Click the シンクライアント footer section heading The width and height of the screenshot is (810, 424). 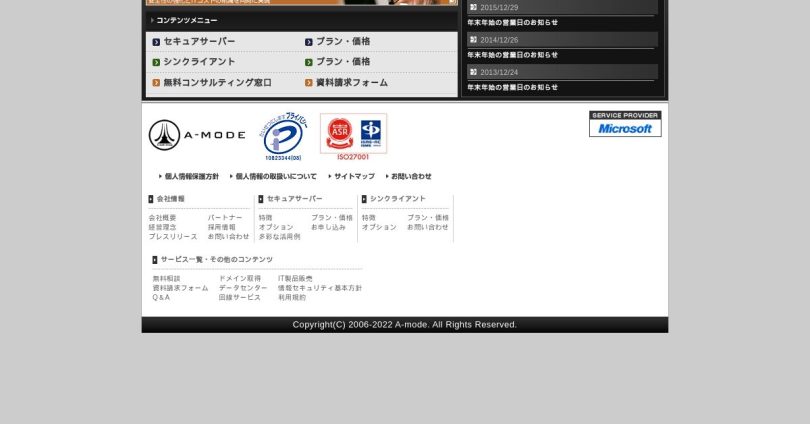point(398,199)
